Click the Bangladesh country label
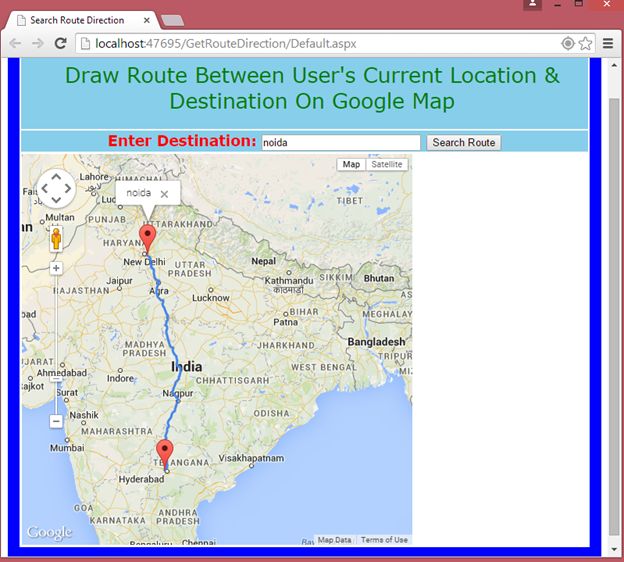The image size is (624, 562). (x=376, y=342)
